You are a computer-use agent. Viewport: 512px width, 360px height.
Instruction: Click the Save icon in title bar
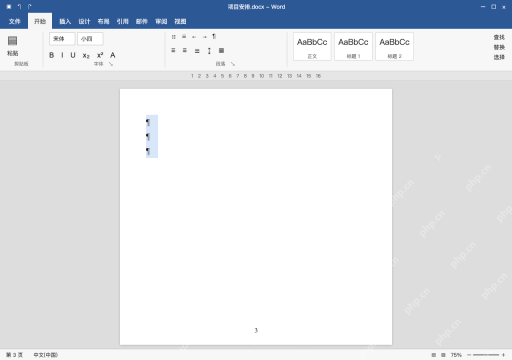tap(9, 7)
